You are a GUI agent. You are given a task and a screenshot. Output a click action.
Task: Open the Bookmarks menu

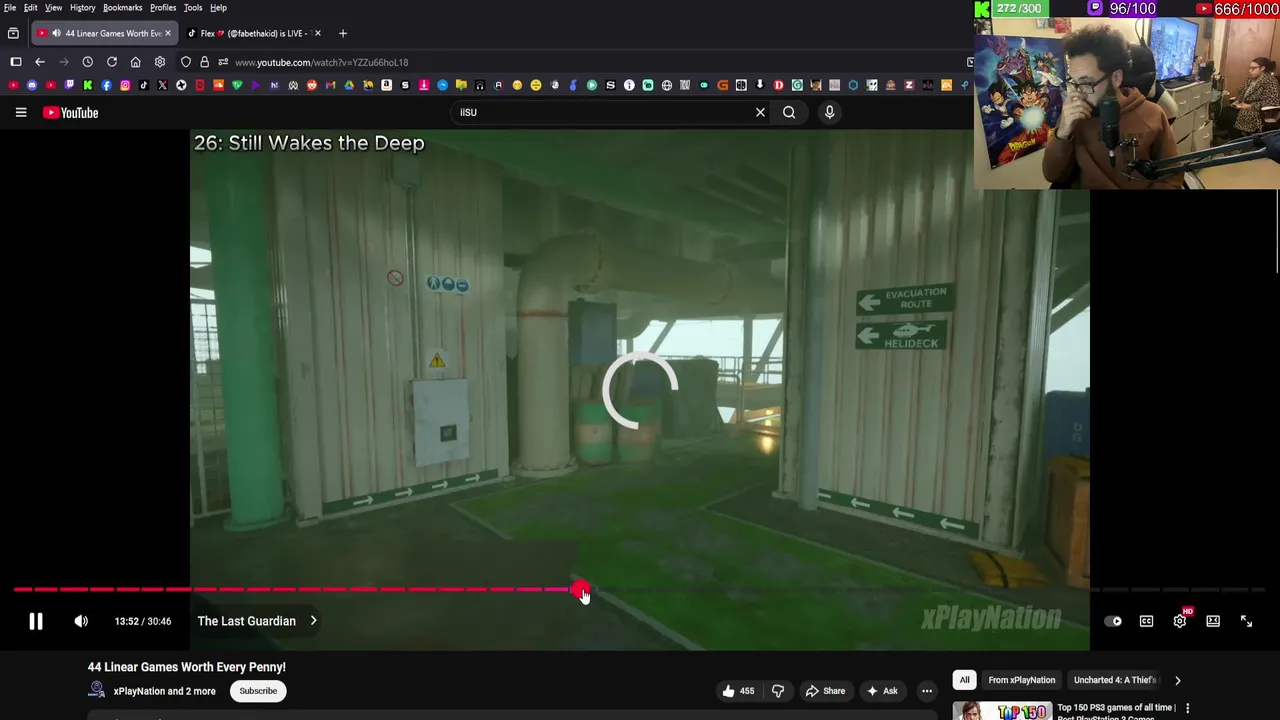(x=123, y=8)
